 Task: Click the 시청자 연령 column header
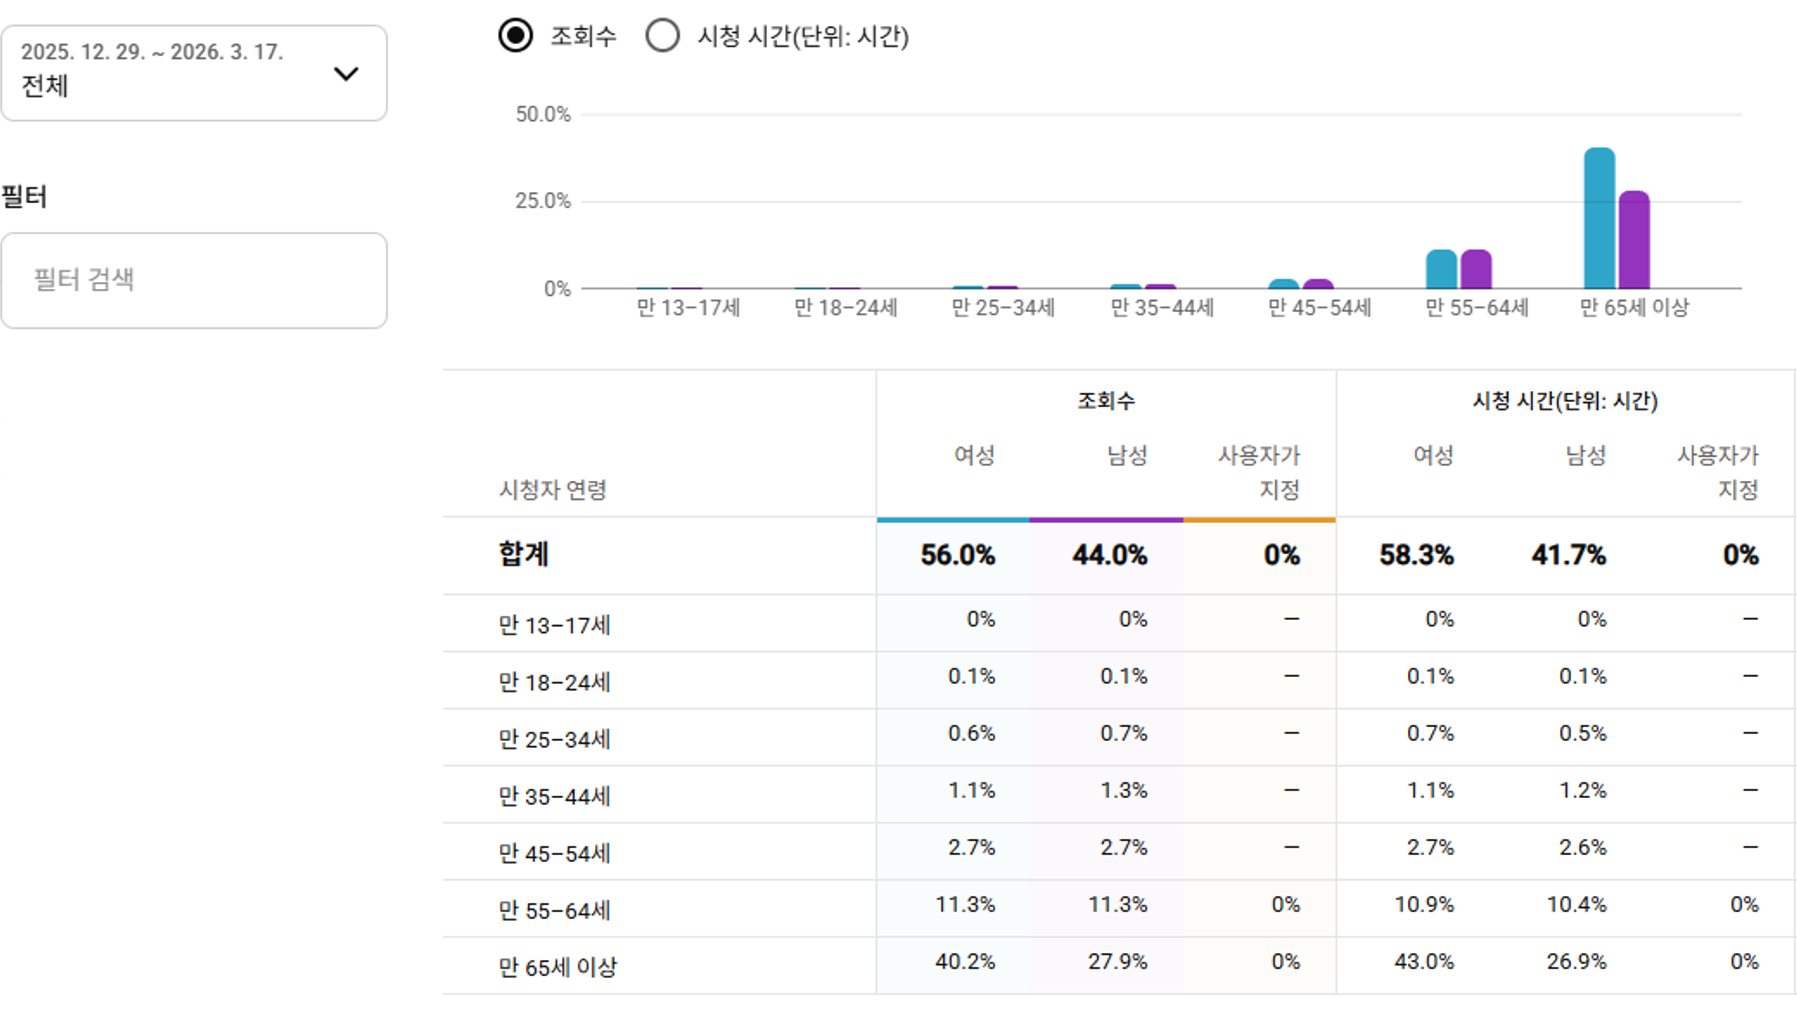pyautogui.click(x=553, y=490)
